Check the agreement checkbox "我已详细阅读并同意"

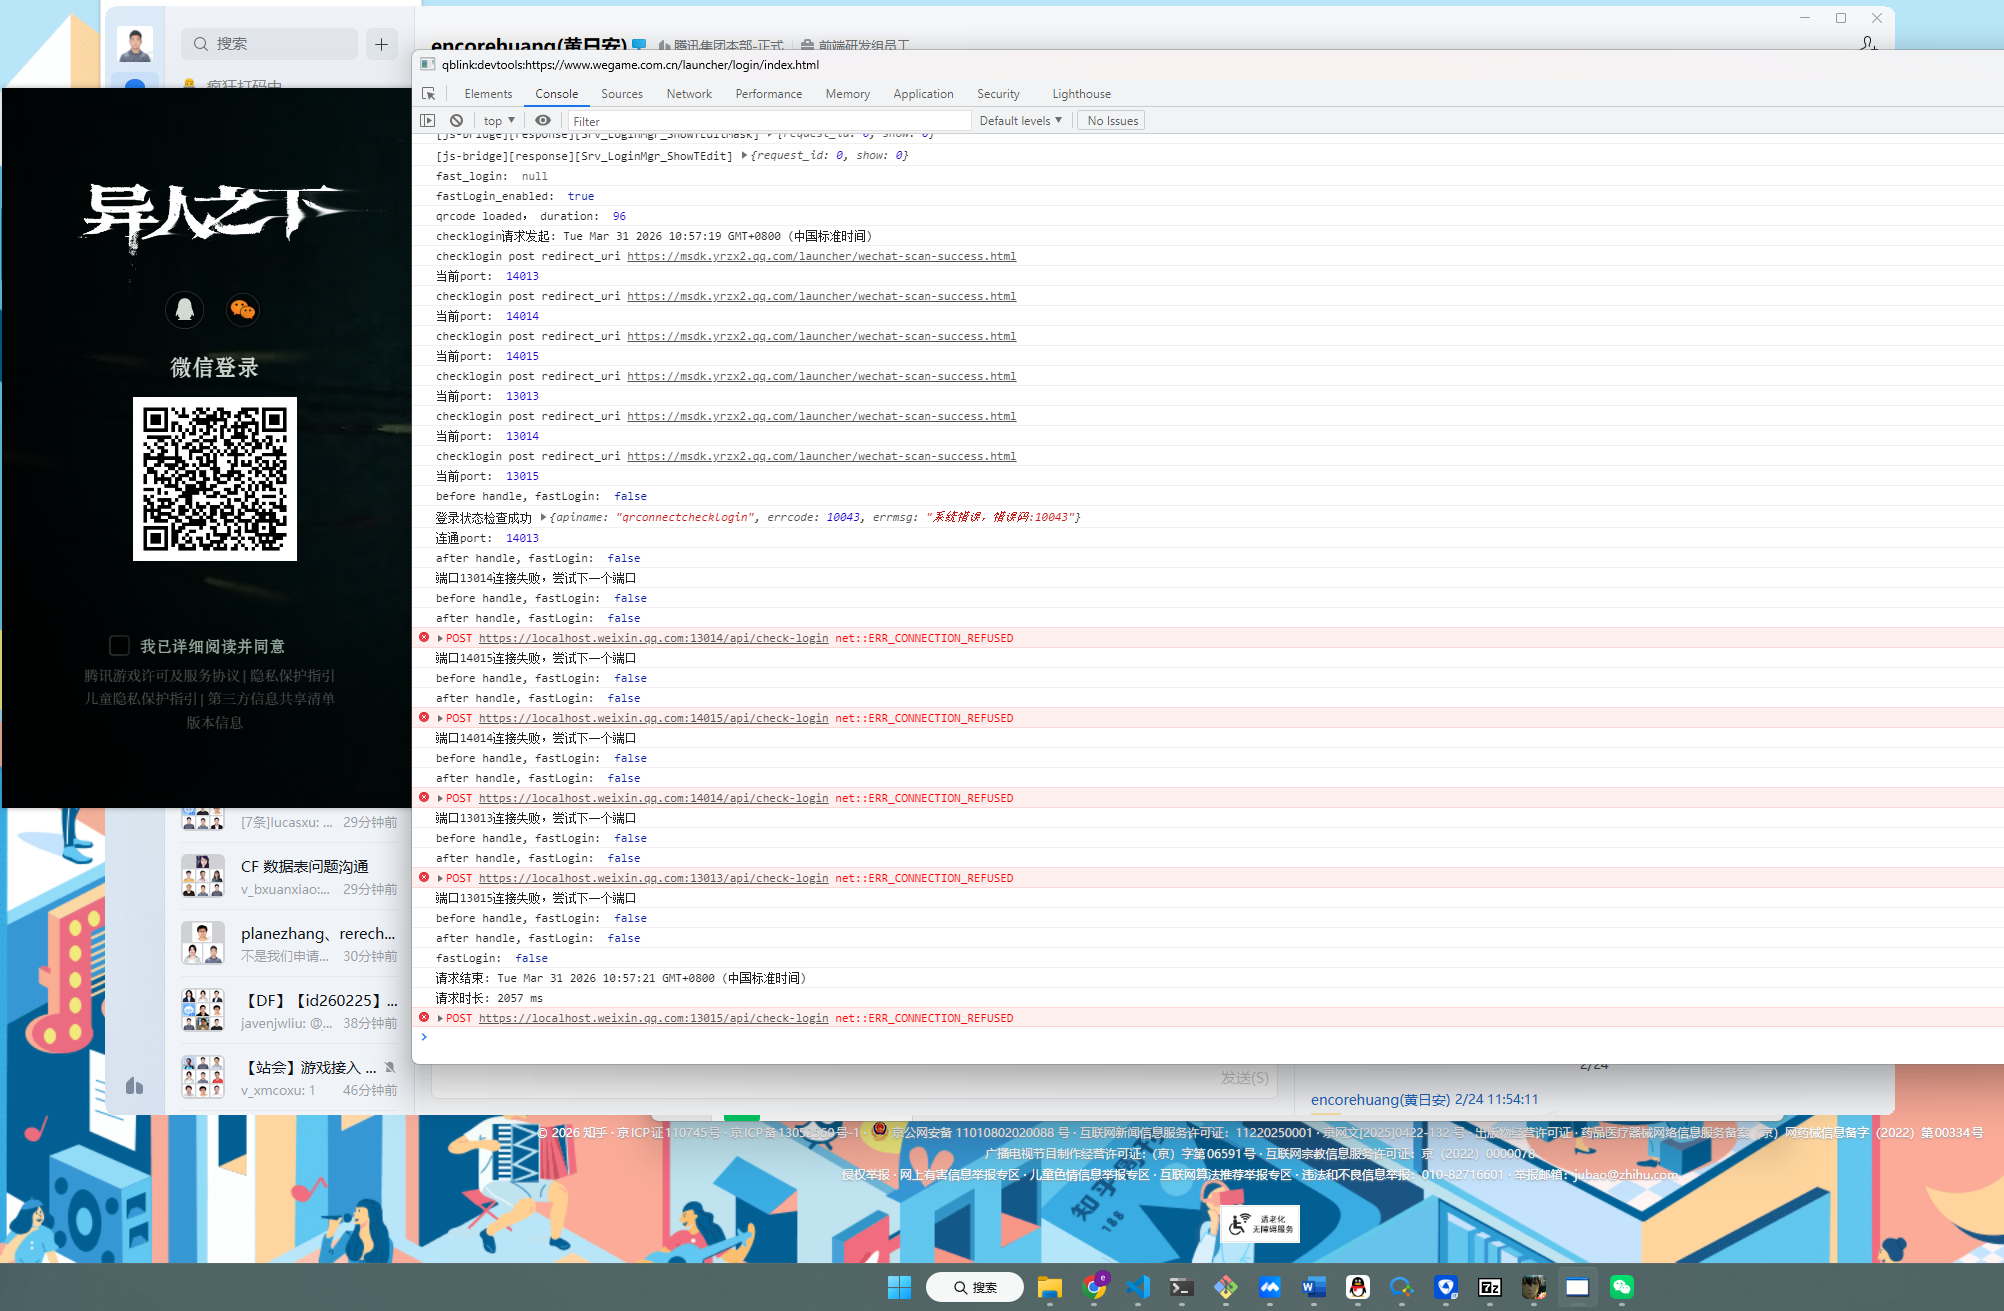(119, 646)
